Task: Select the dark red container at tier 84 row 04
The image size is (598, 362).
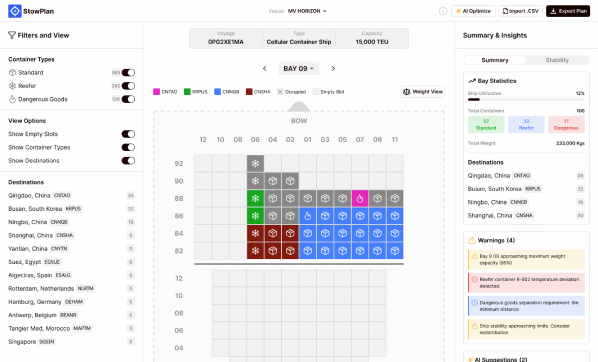Action: [273, 233]
